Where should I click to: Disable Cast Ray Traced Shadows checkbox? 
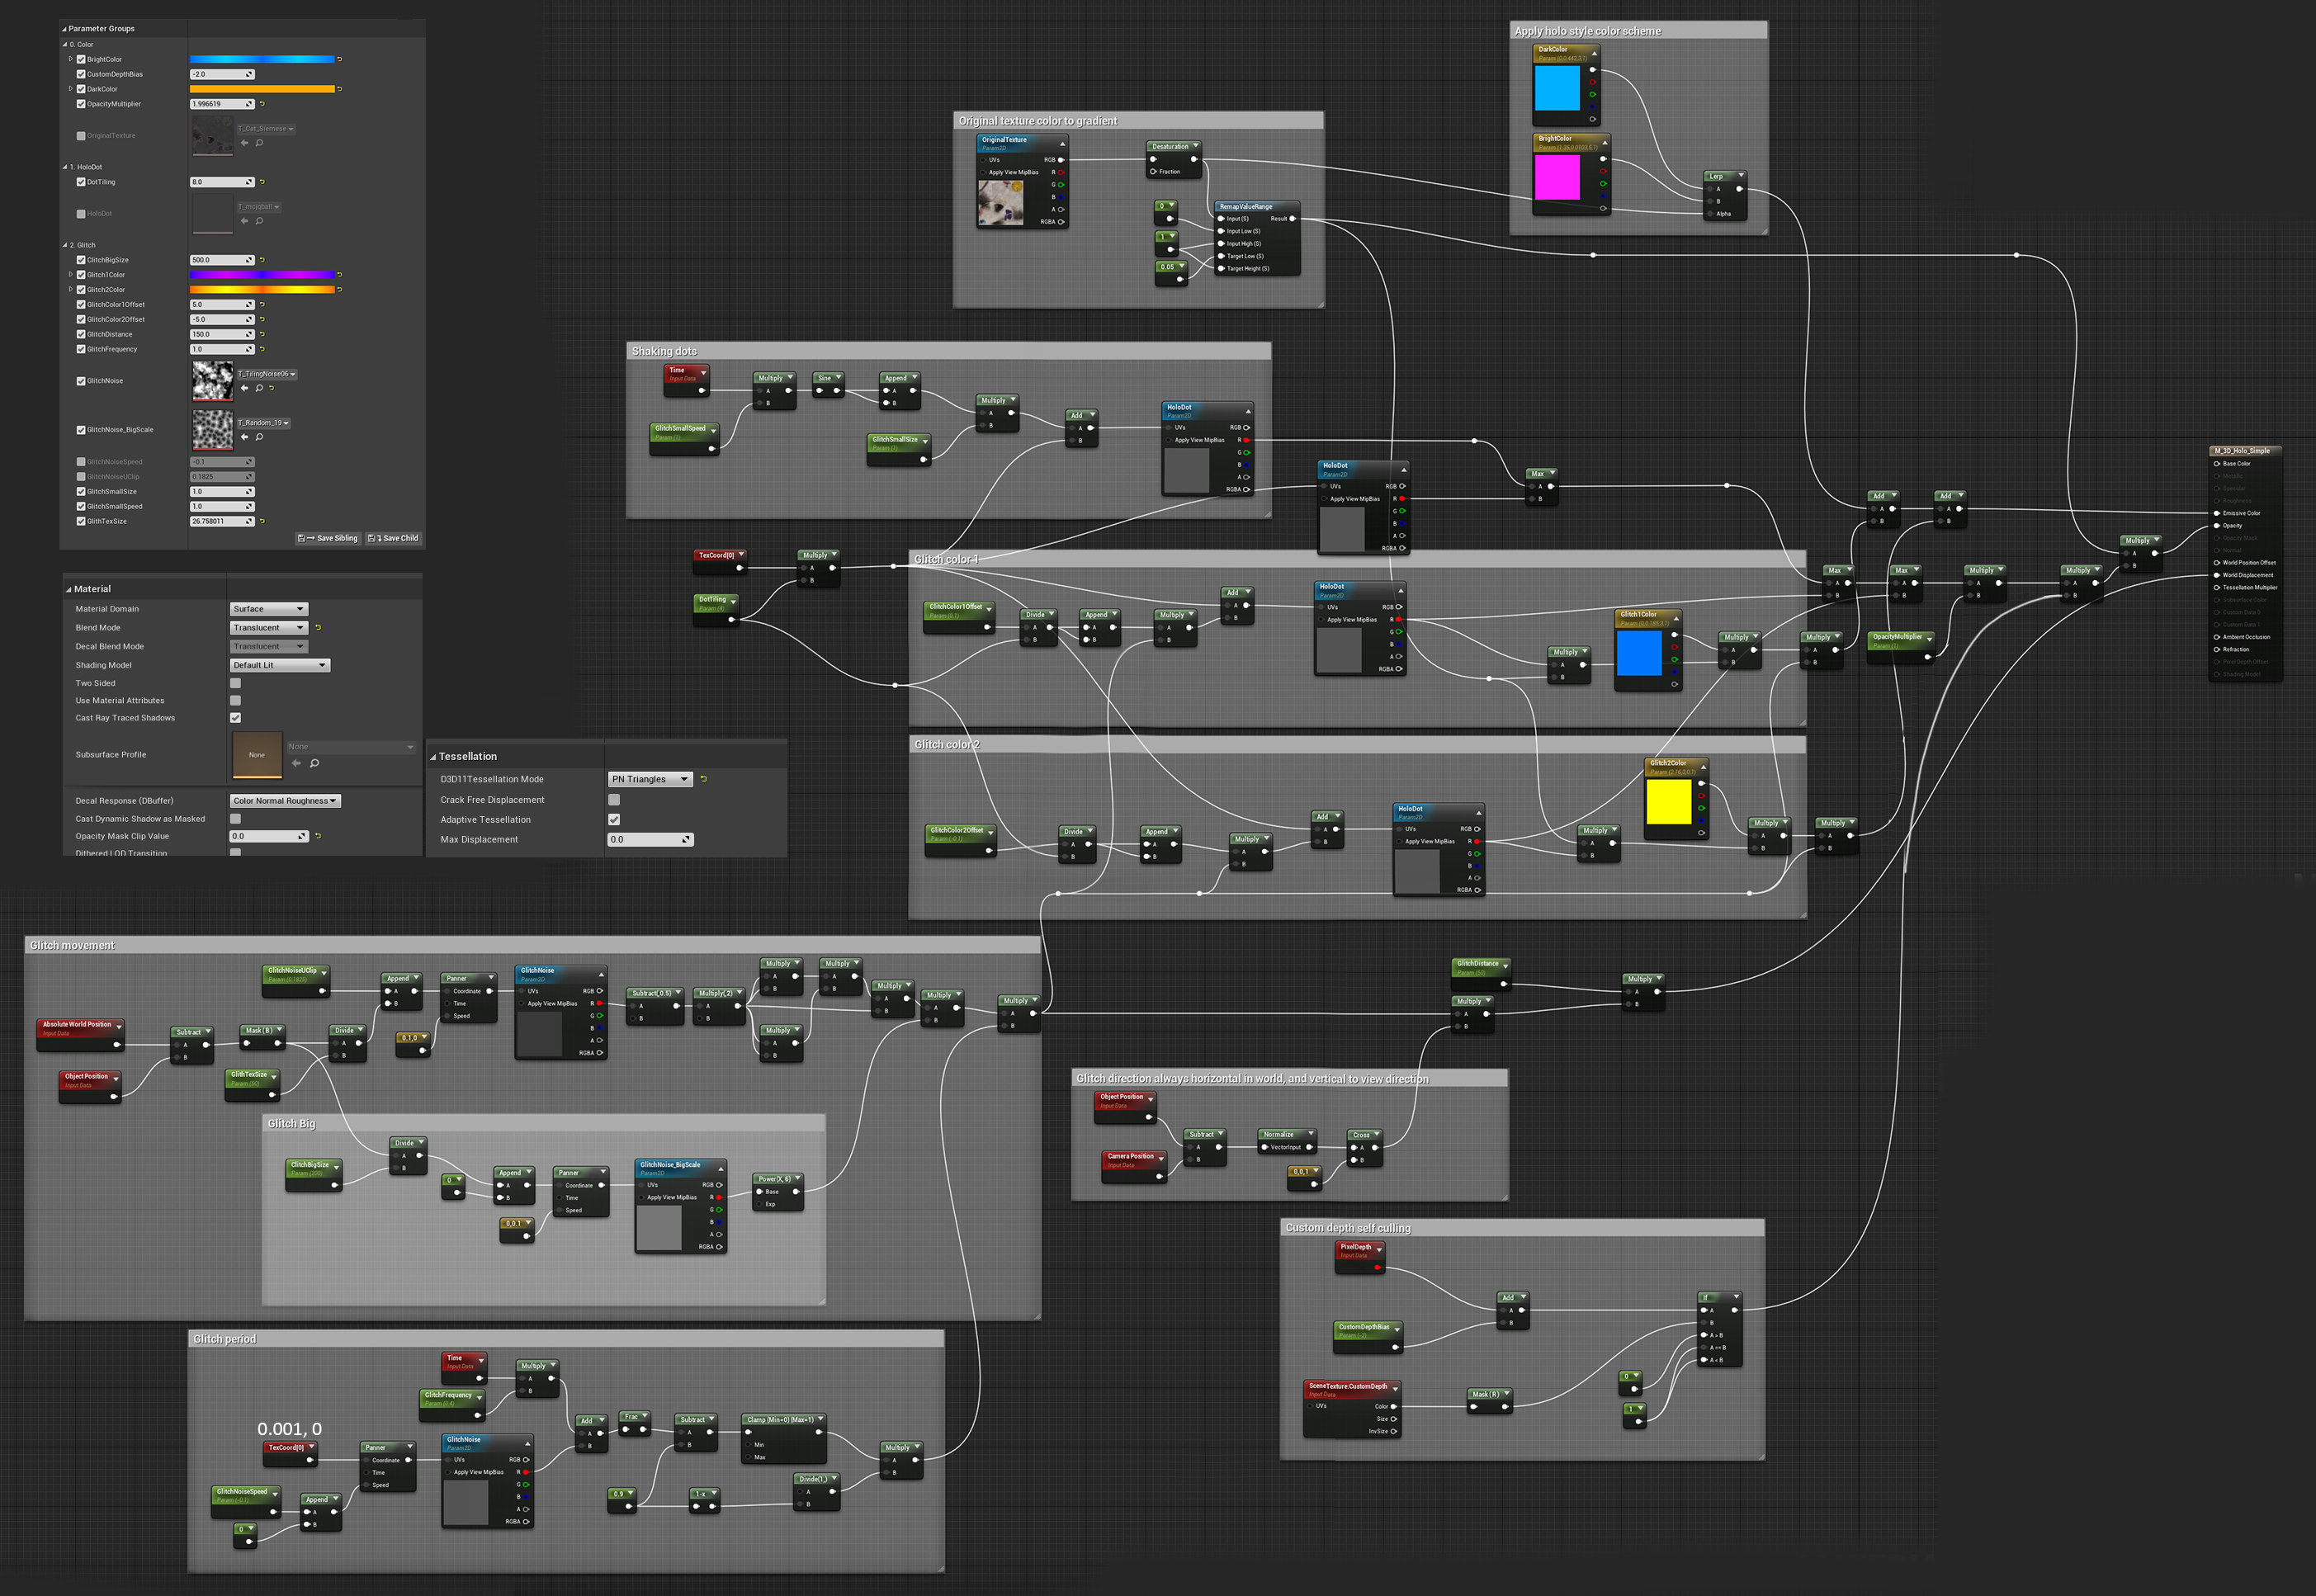point(236,718)
